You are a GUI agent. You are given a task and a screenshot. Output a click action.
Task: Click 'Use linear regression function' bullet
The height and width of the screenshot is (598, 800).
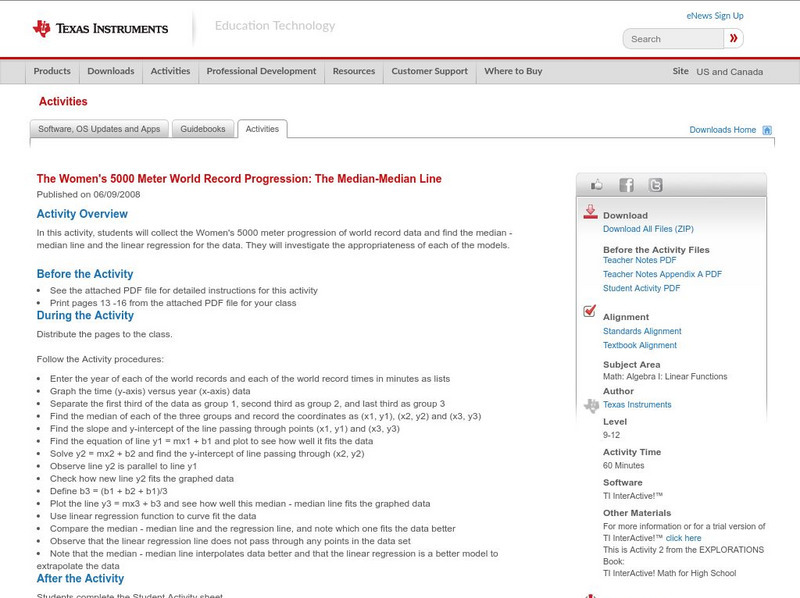click(153, 516)
